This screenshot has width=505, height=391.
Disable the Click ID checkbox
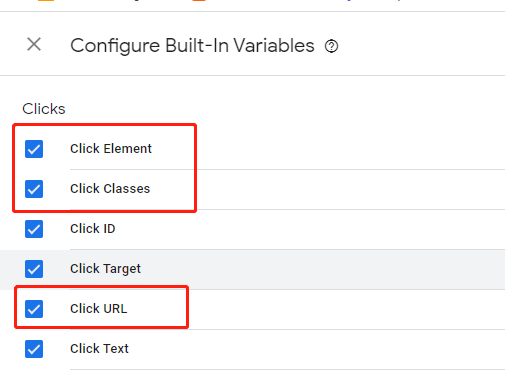34,229
